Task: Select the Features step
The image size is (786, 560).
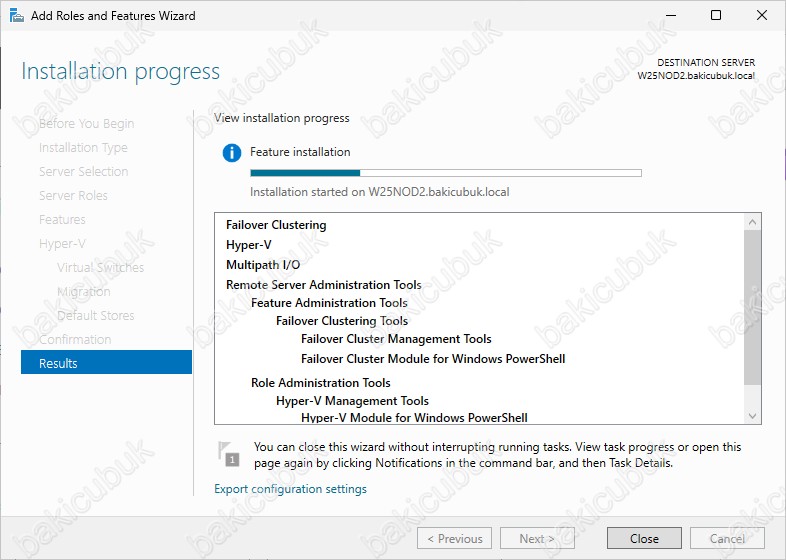Action: coord(62,220)
